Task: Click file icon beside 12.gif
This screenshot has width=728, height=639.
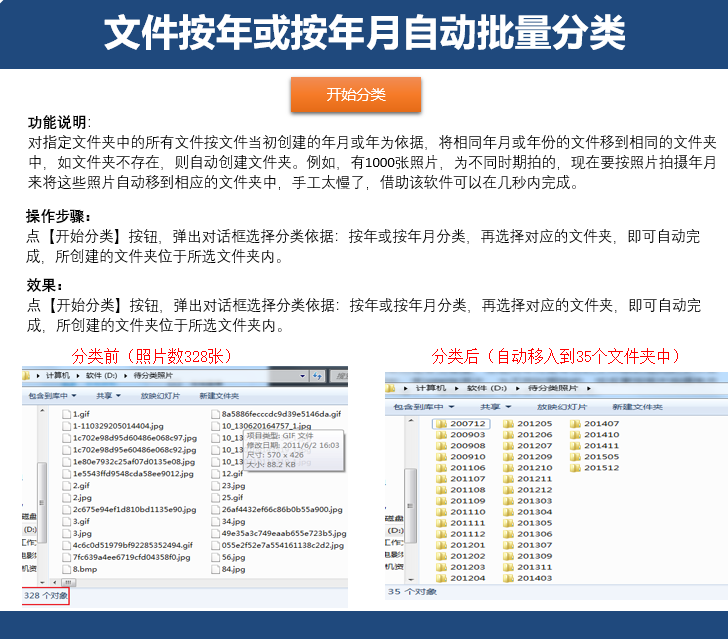Action: 215,474
